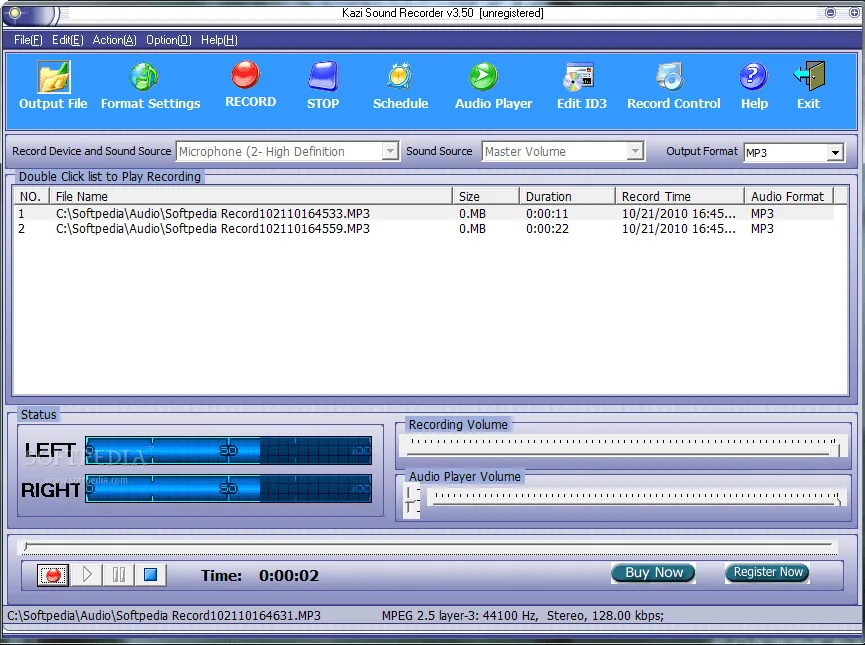Open the Action(A) menu
Image resolution: width=865 pixels, height=645 pixels.
pyautogui.click(x=114, y=40)
